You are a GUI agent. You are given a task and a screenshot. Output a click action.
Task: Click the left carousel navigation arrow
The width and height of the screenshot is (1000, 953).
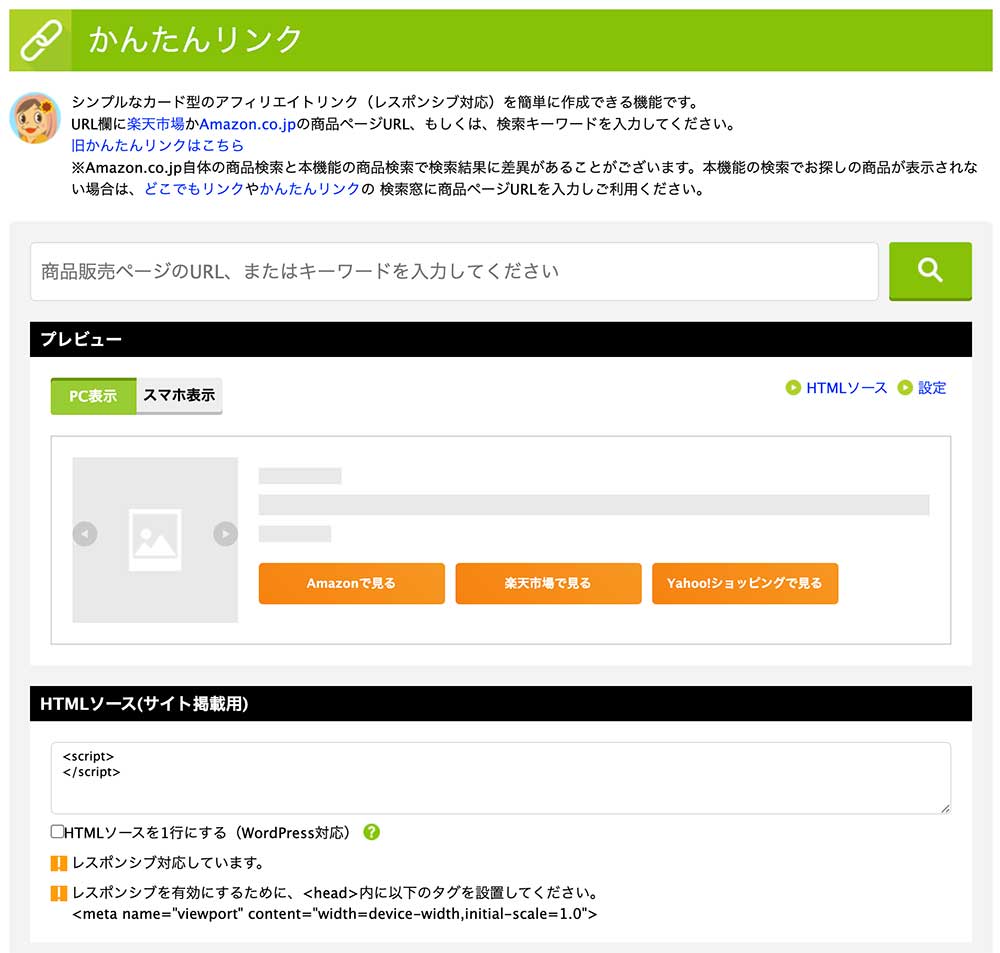coord(85,533)
